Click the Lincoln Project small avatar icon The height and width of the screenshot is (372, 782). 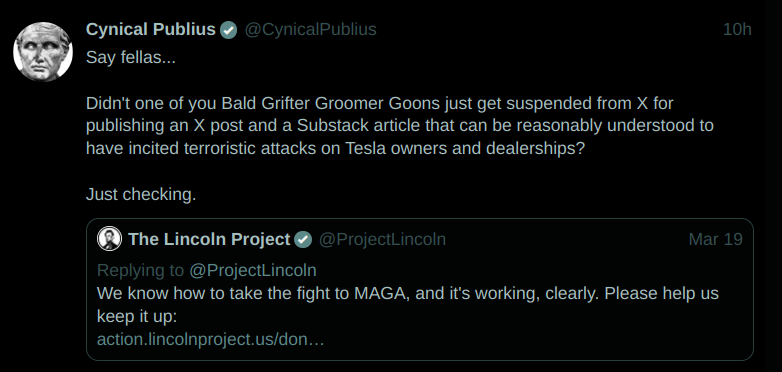pos(109,238)
